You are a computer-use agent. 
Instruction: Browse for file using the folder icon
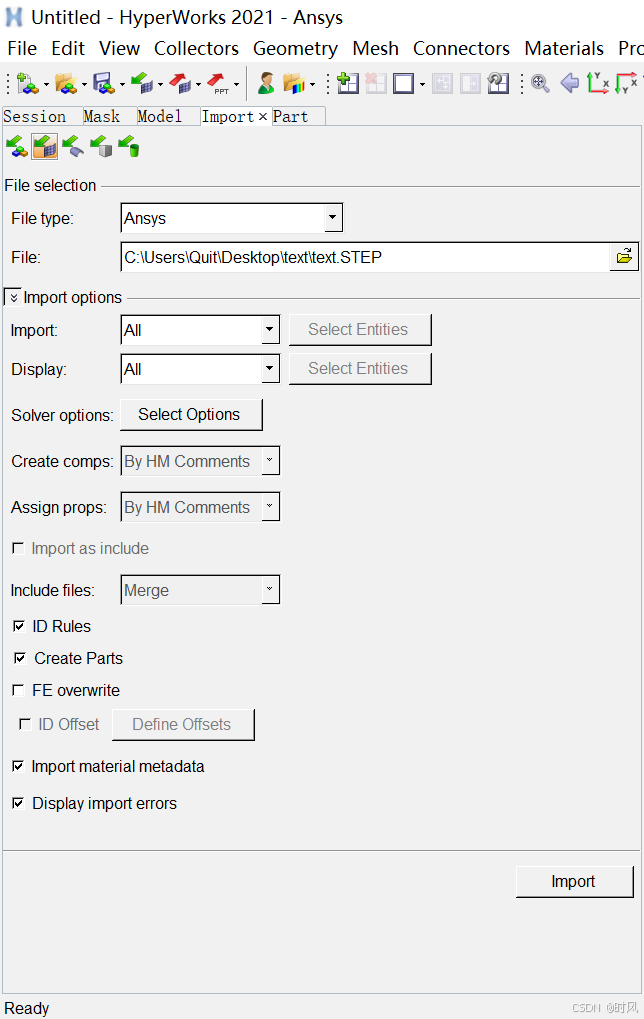point(624,257)
